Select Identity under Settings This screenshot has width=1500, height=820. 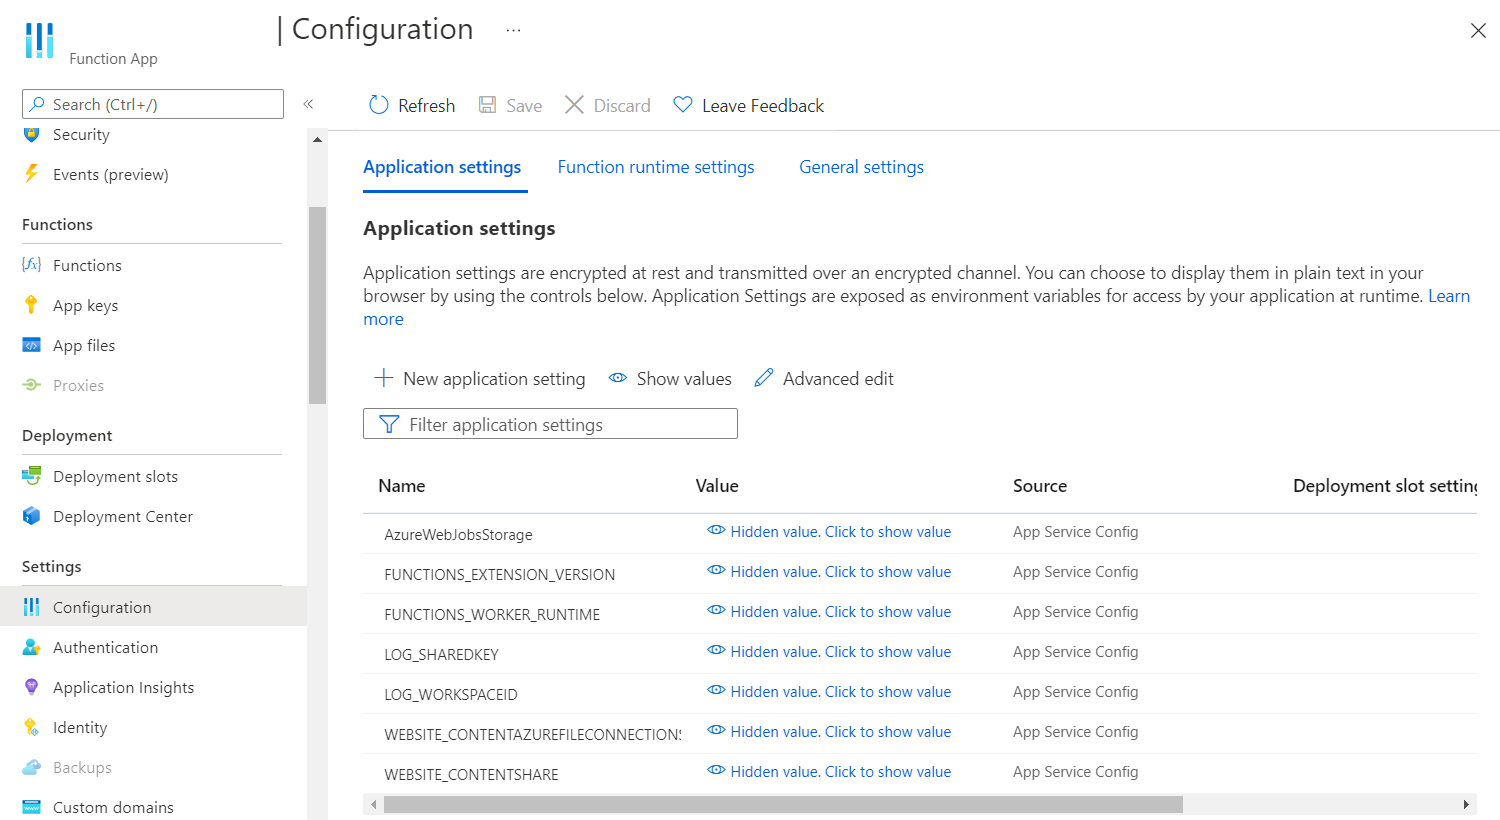pos(77,727)
